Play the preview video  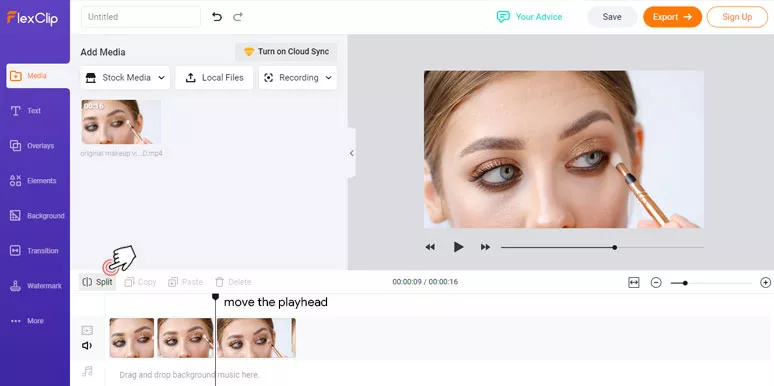click(459, 247)
